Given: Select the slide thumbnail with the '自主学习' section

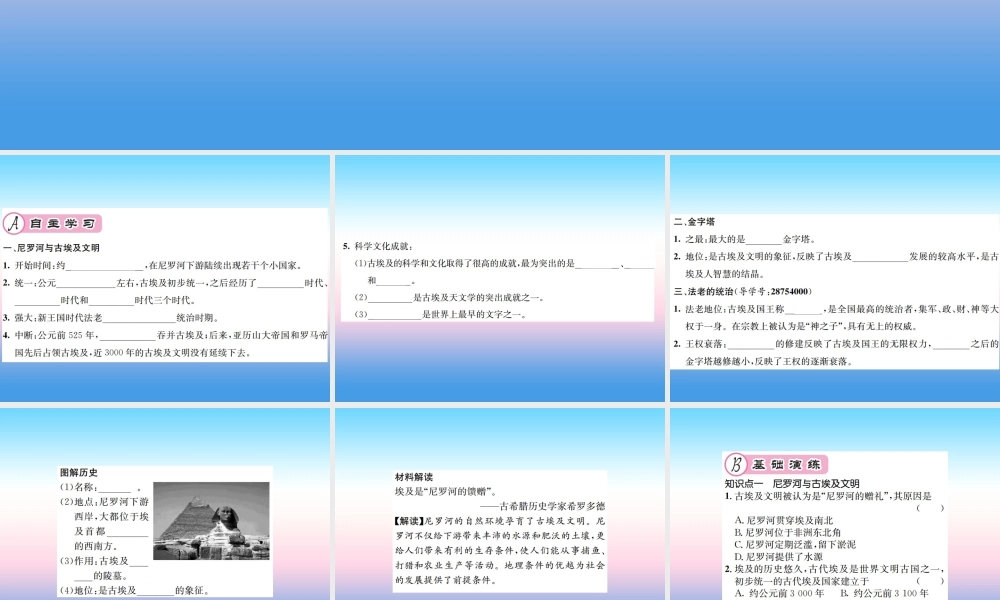Looking at the screenshot, I should point(165,278).
